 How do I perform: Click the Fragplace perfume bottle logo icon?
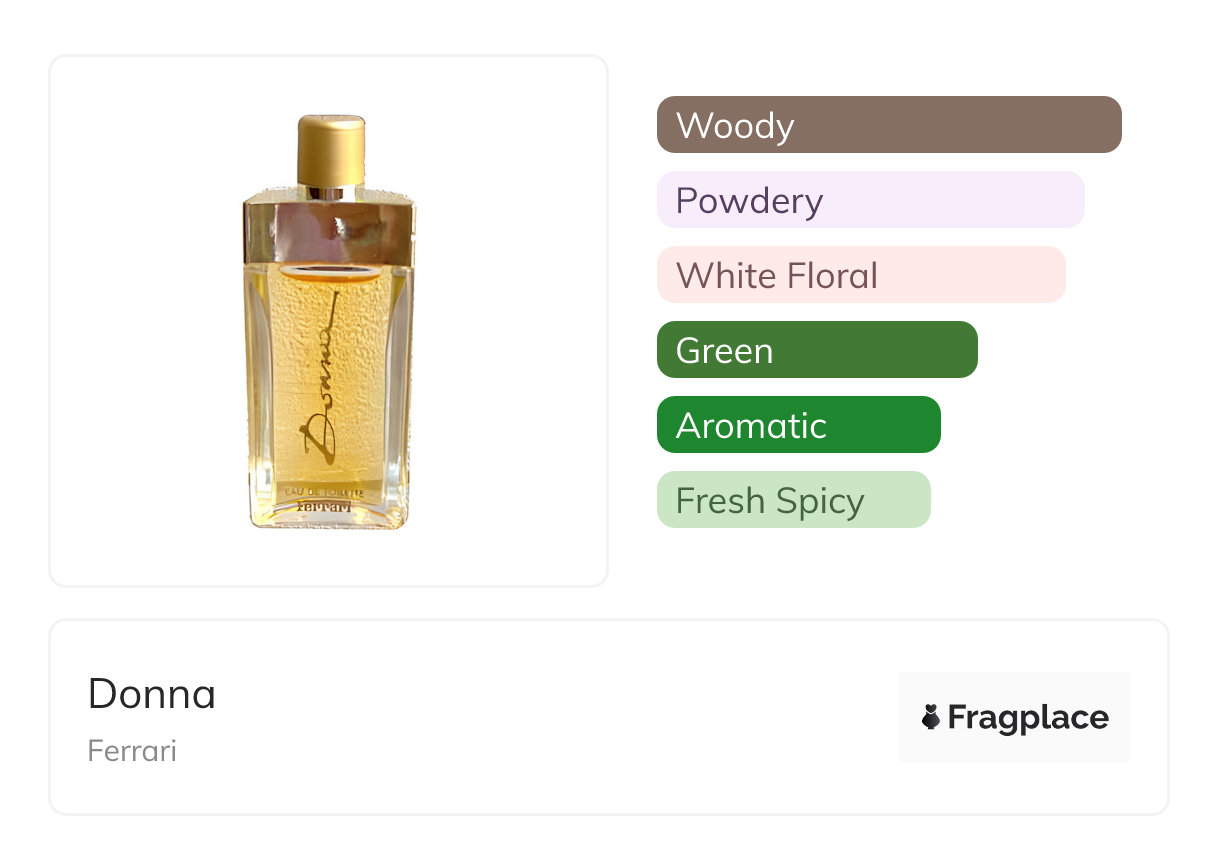[x=931, y=717]
